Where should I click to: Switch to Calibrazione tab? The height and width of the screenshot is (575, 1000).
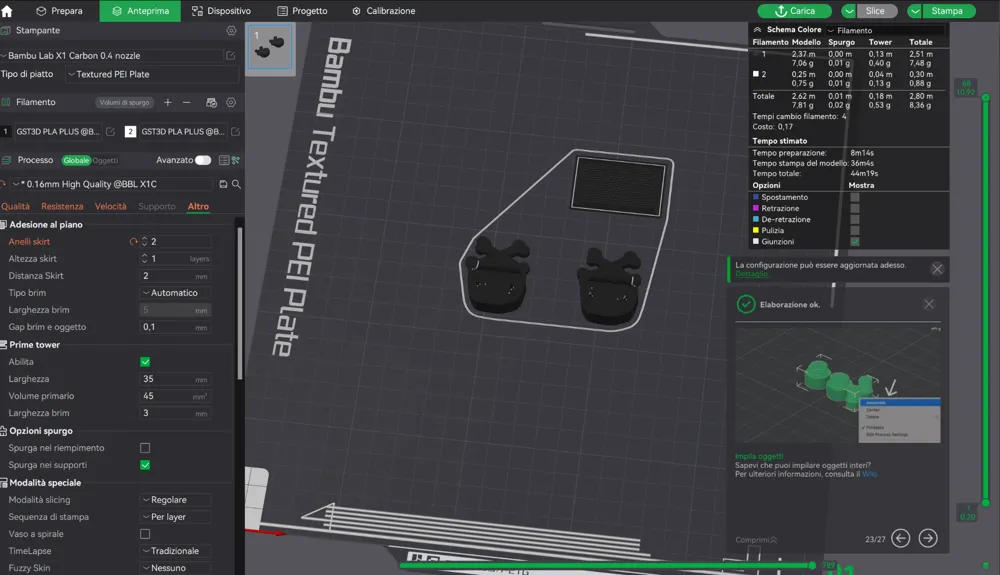383,11
